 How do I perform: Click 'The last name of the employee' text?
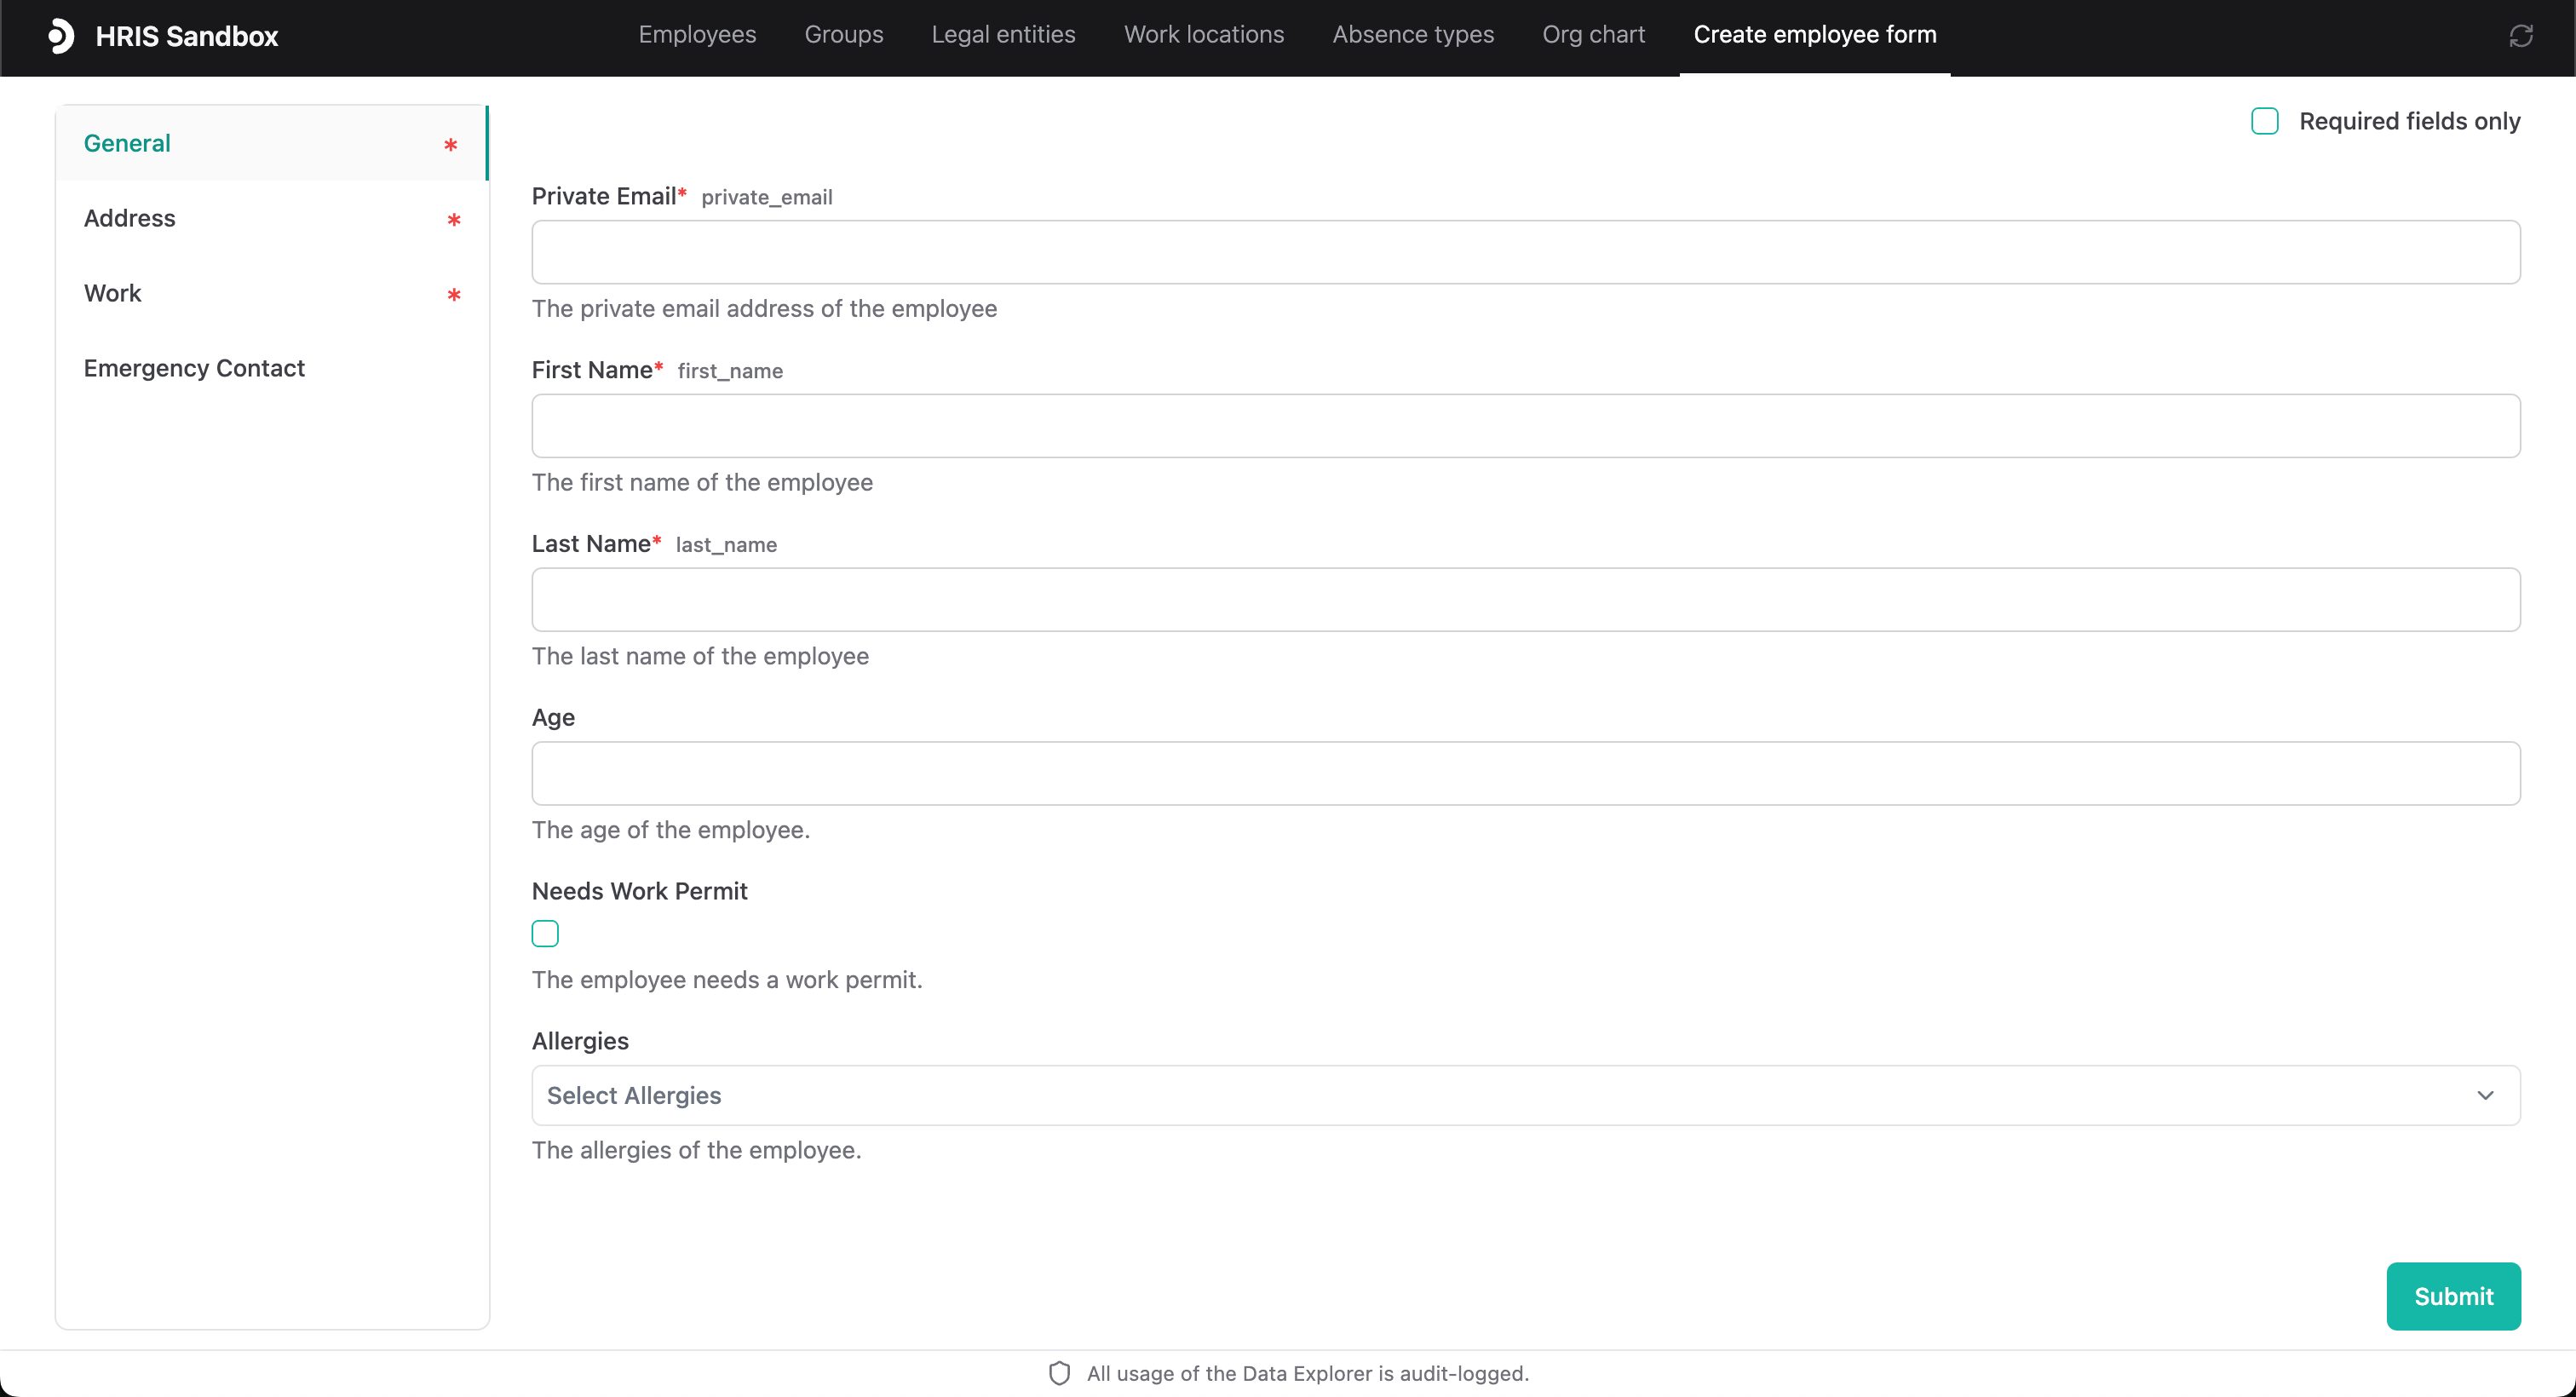point(700,656)
